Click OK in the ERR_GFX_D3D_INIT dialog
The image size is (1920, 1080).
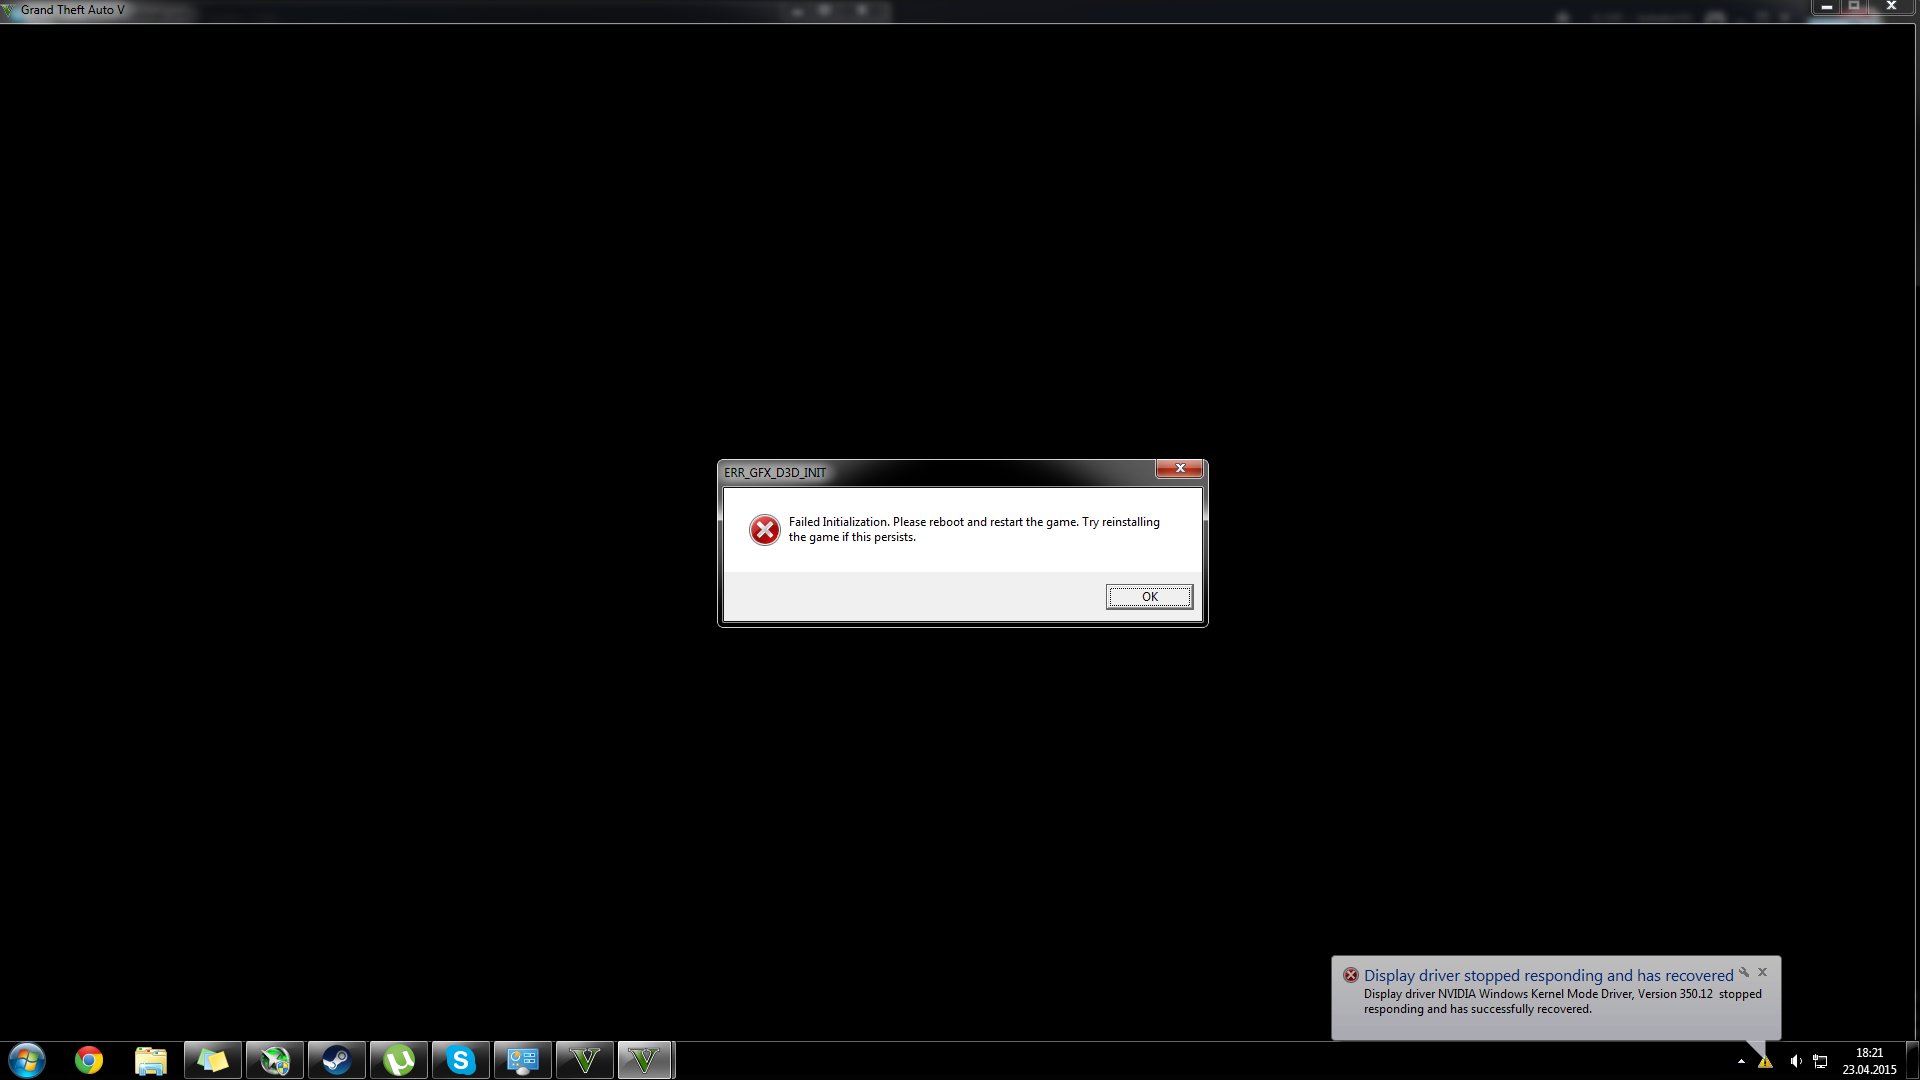pyautogui.click(x=1149, y=597)
